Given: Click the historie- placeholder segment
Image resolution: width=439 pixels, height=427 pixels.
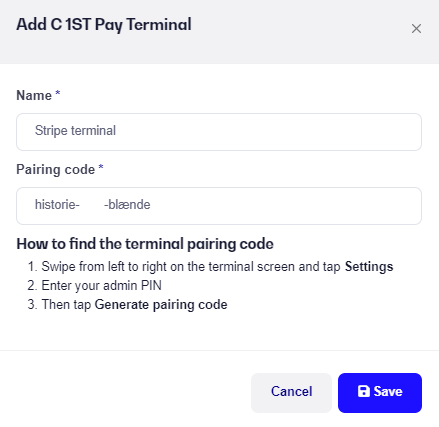Looking at the screenshot, I should 57,205.
